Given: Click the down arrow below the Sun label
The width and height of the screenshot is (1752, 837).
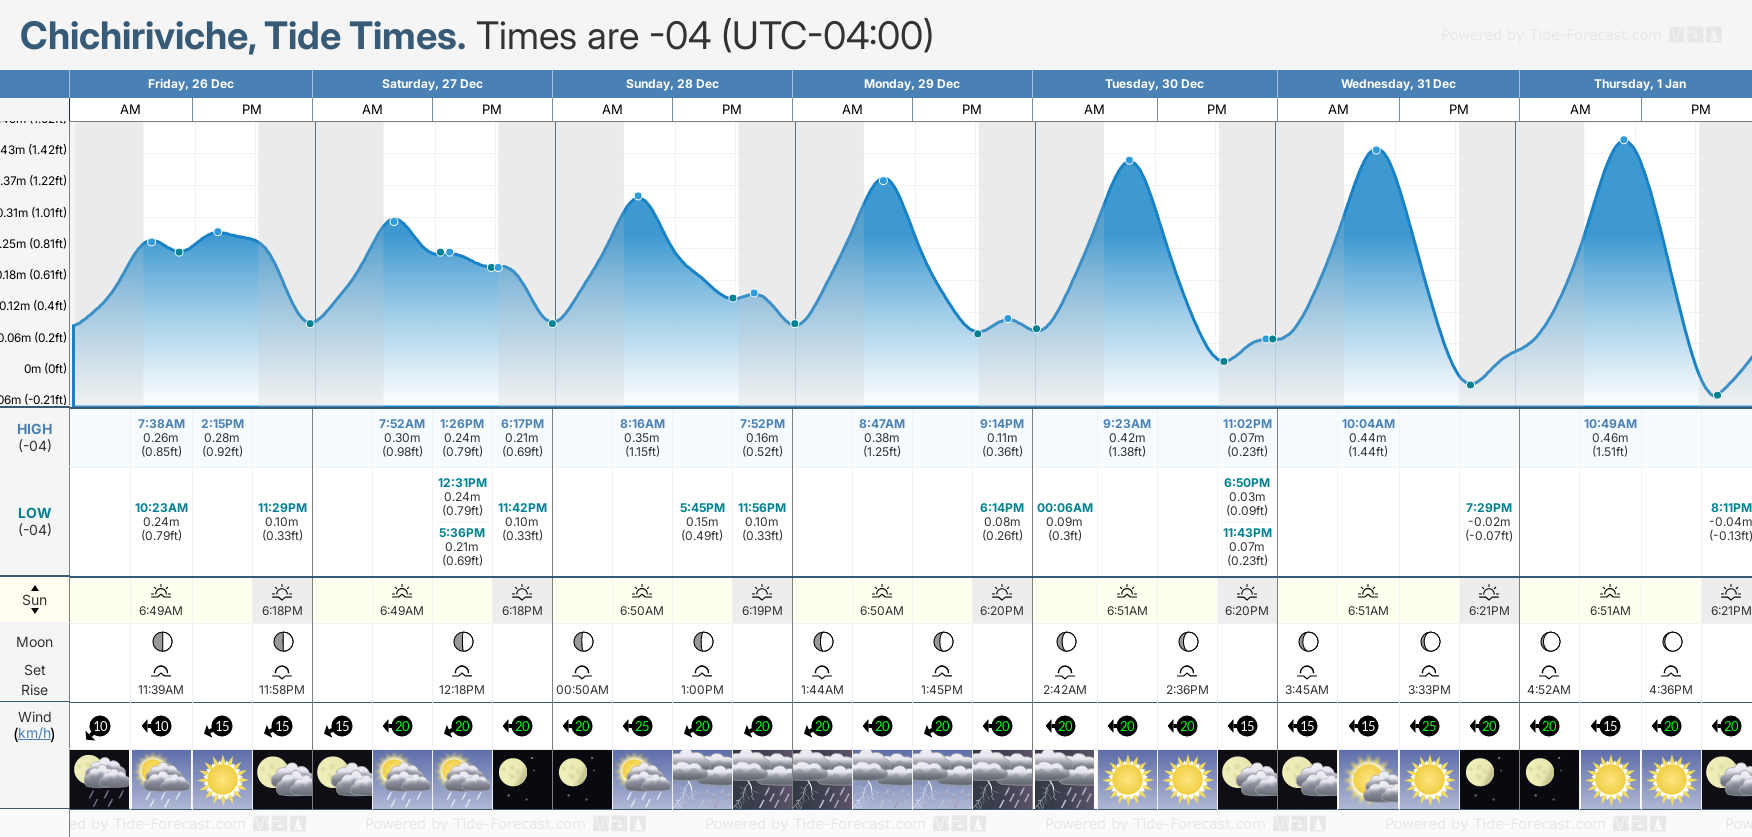Looking at the screenshot, I should point(35,611).
